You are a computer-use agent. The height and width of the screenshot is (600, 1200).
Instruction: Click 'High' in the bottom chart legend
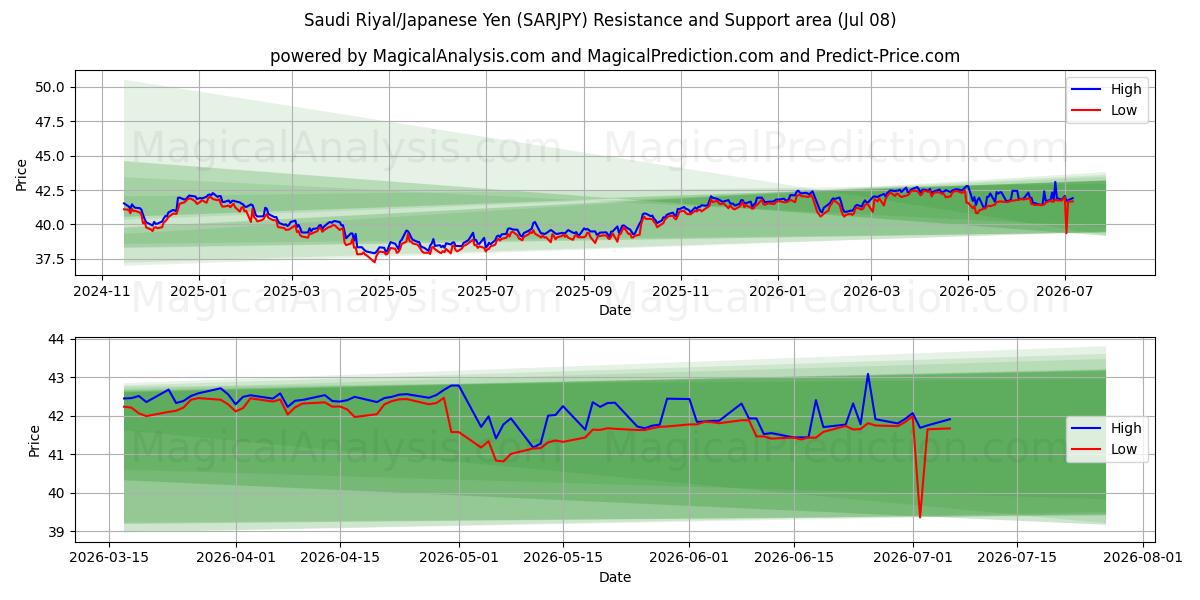(x=1125, y=429)
